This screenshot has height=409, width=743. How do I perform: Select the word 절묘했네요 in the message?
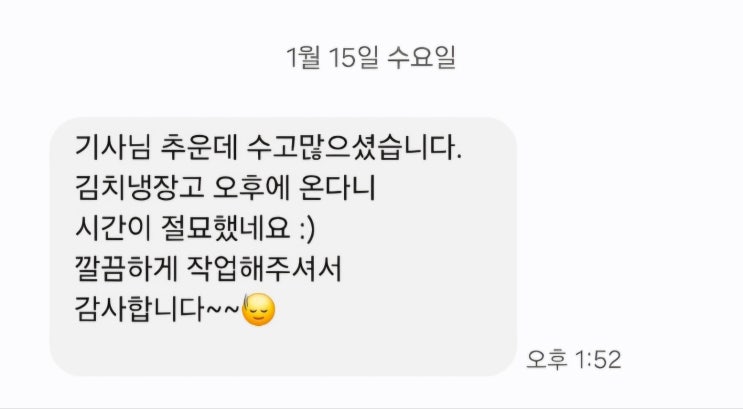pyautogui.click(x=226, y=228)
